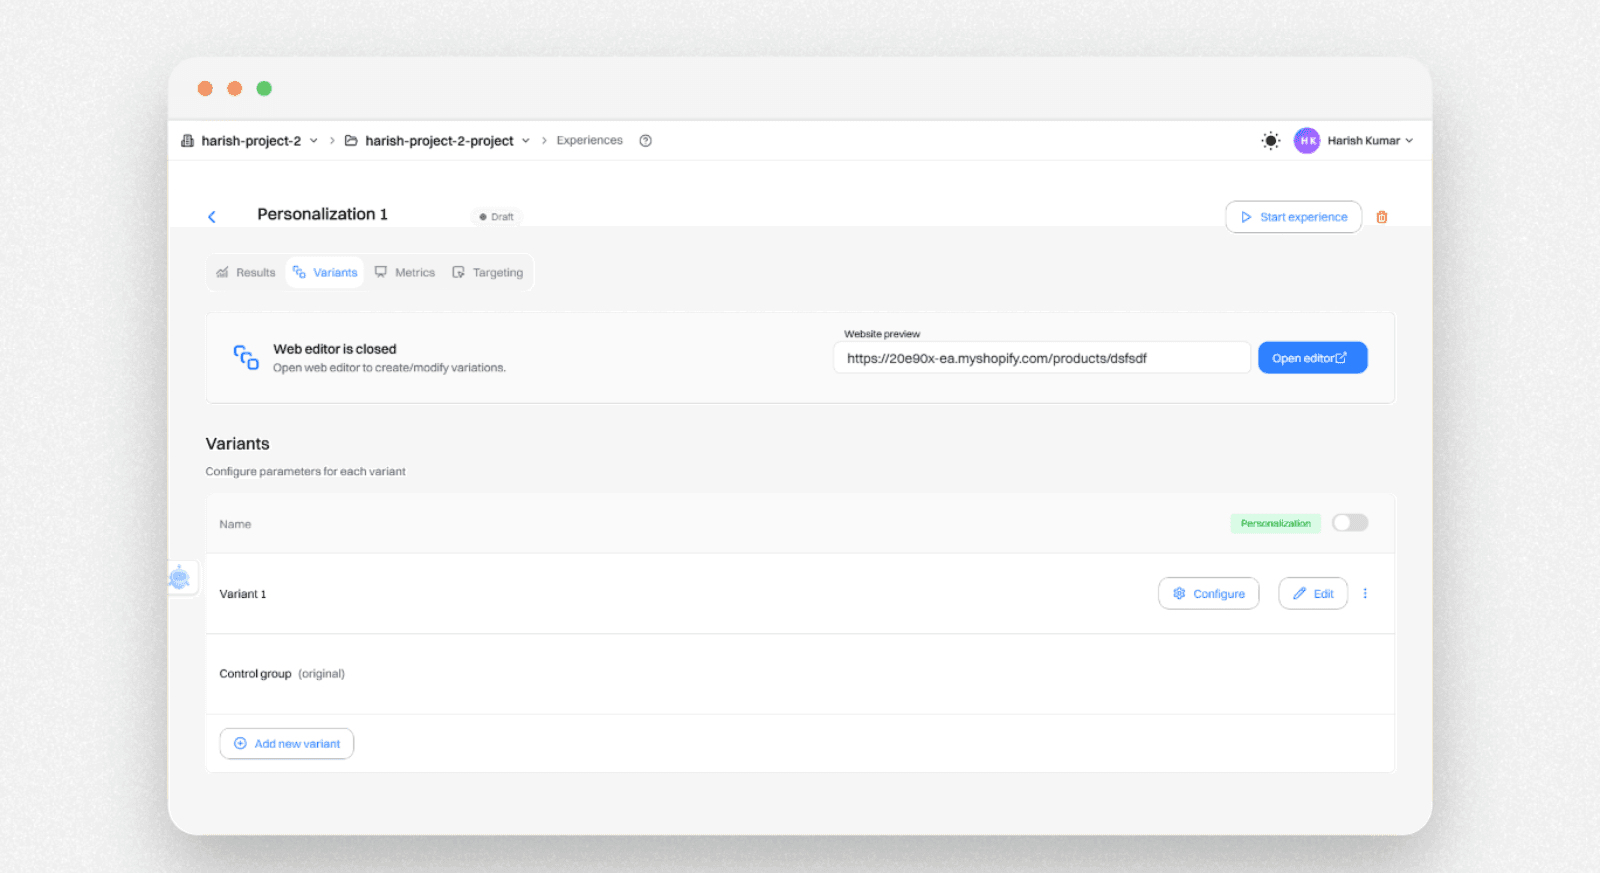Switch to the Results tab
The image size is (1600, 873).
(x=246, y=273)
